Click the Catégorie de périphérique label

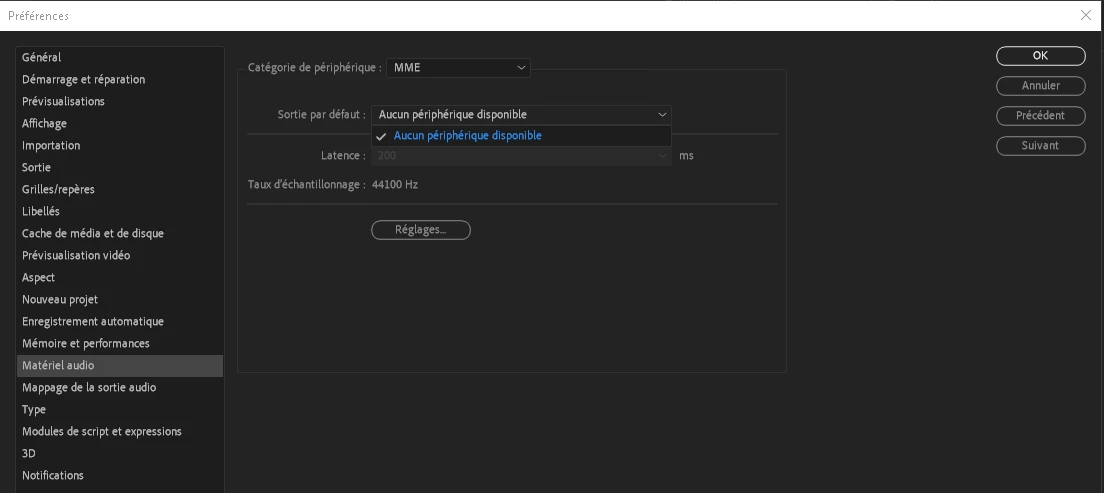pos(315,68)
